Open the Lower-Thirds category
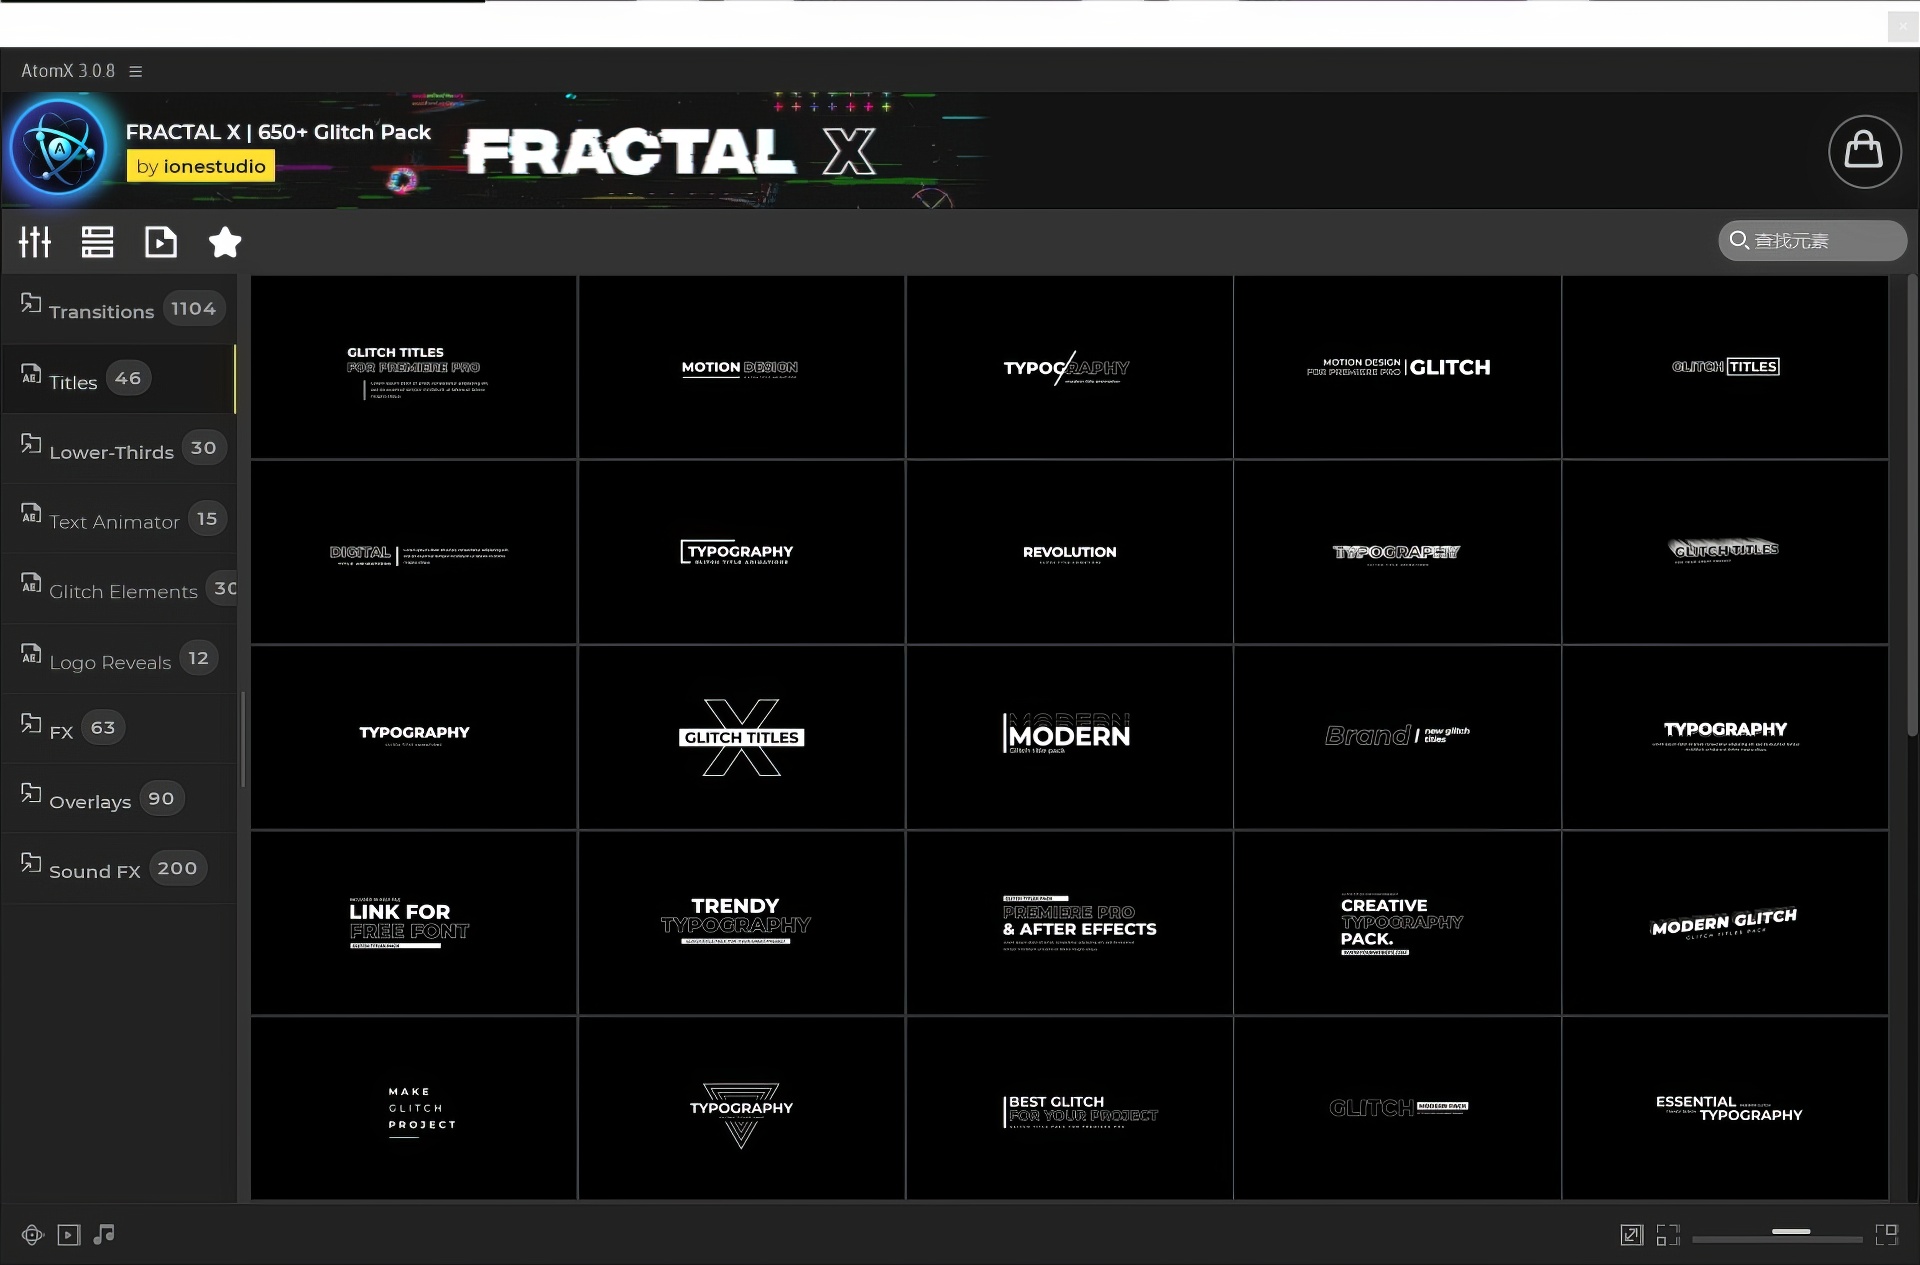 tap(119, 449)
